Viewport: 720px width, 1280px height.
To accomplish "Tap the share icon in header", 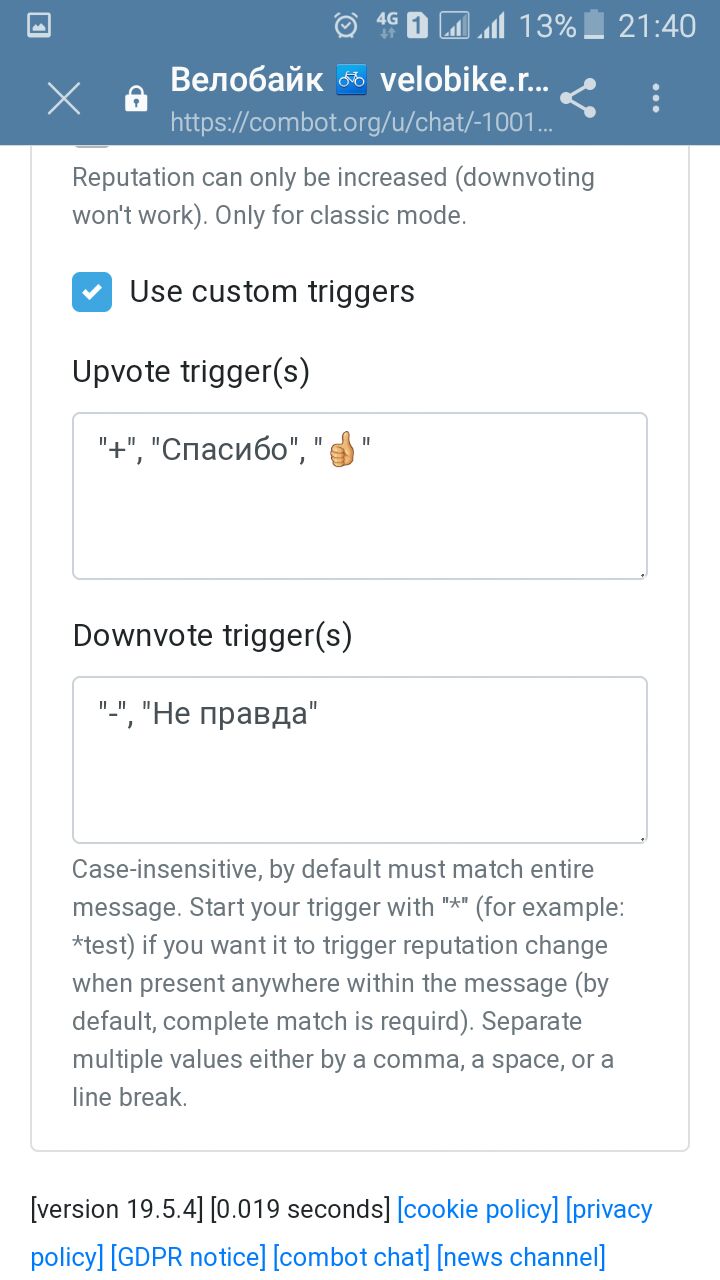I will click(578, 98).
